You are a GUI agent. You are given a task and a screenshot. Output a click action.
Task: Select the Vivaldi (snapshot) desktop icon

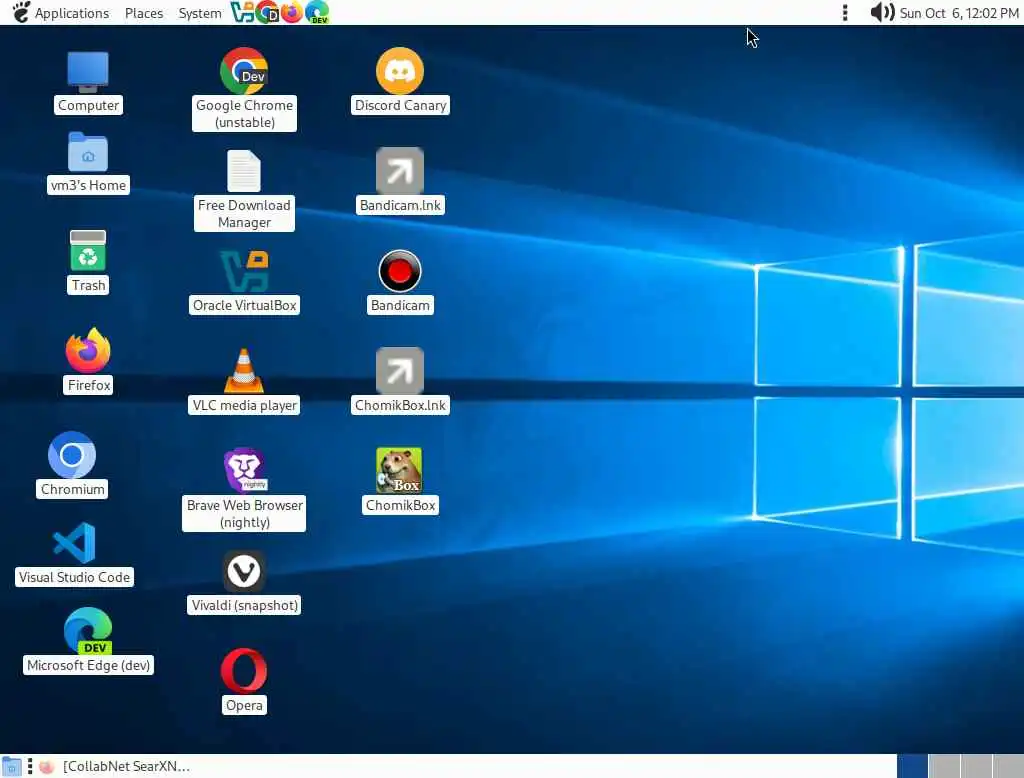tap(244, 572)
